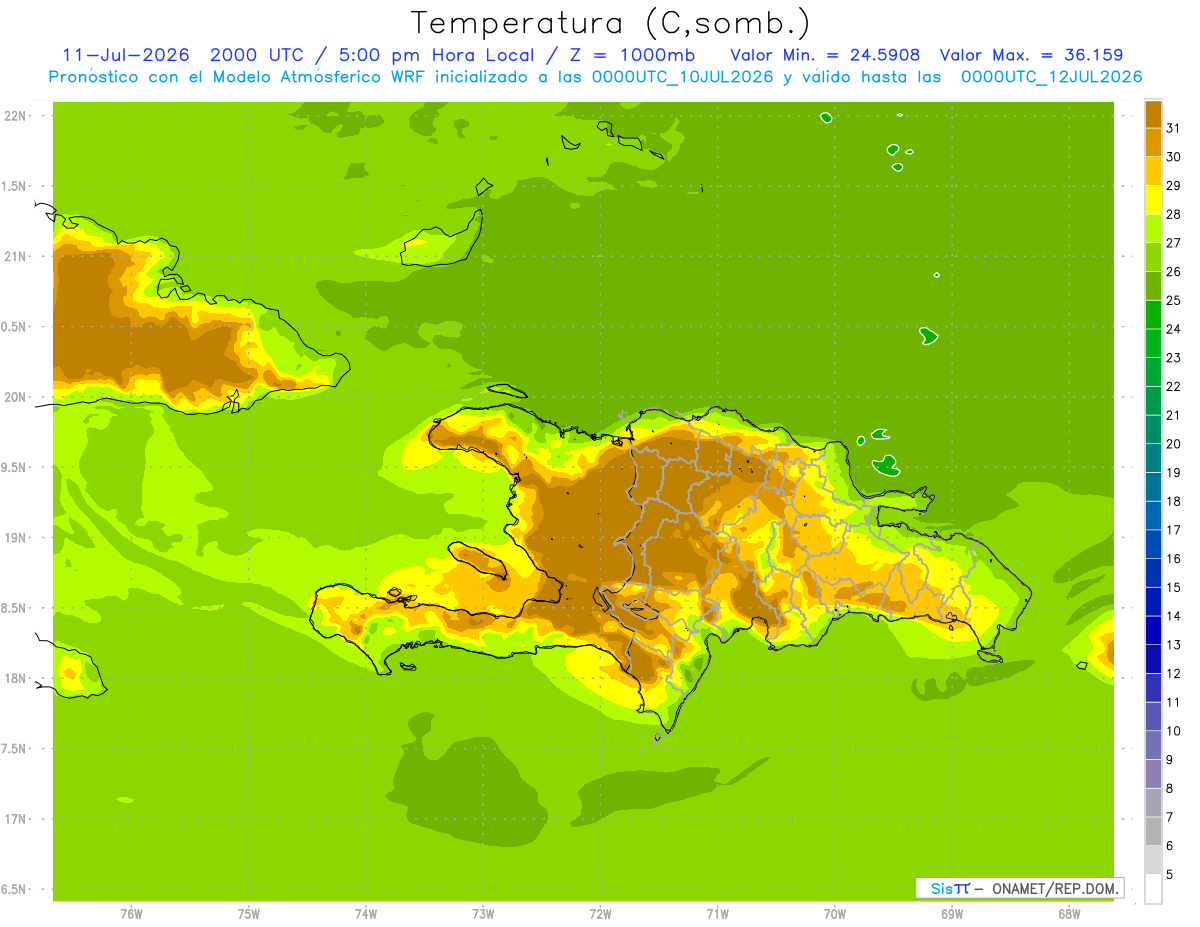Screen dimensions: 1200x927
Task: Click legend value "5" on the color bar
Action: [1171, 874]
